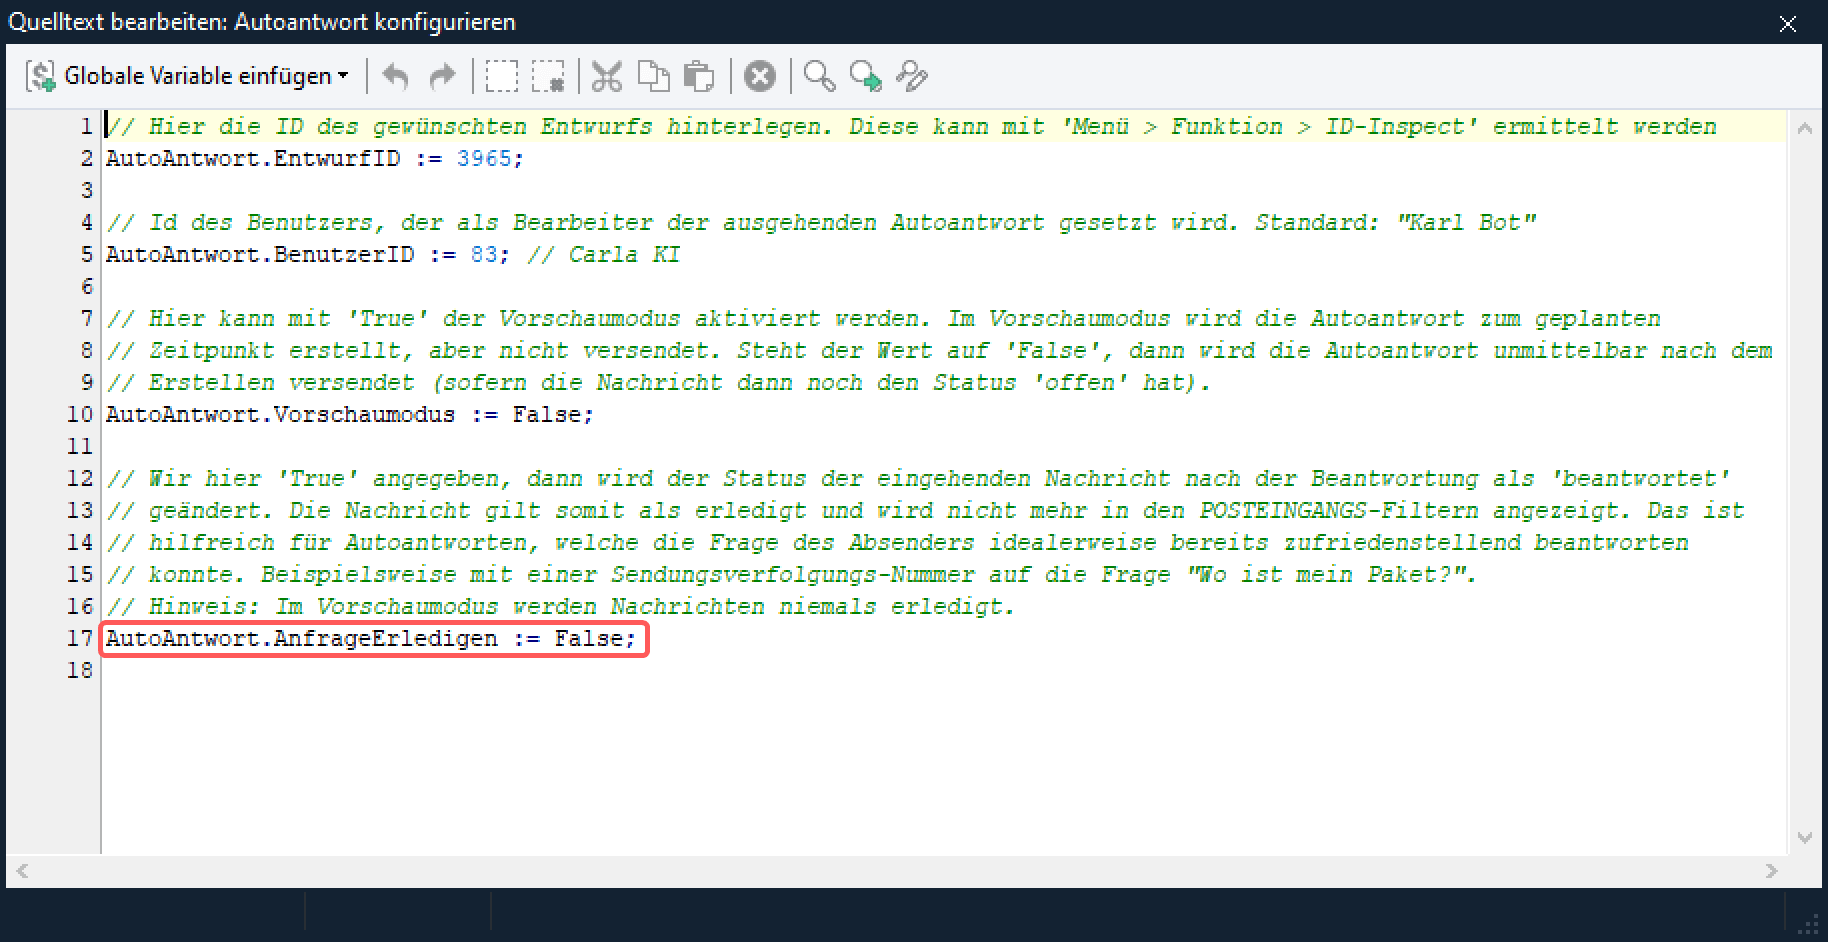The width and height of the screenshot is (1828, 942).
Task: Click the deselect selection icon
Action: pyautogui.click(x=548, y=76)
